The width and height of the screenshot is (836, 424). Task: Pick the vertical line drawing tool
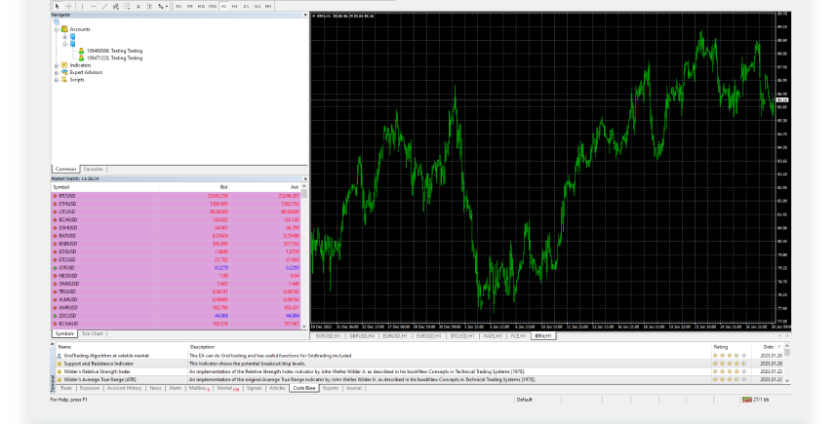83,6
